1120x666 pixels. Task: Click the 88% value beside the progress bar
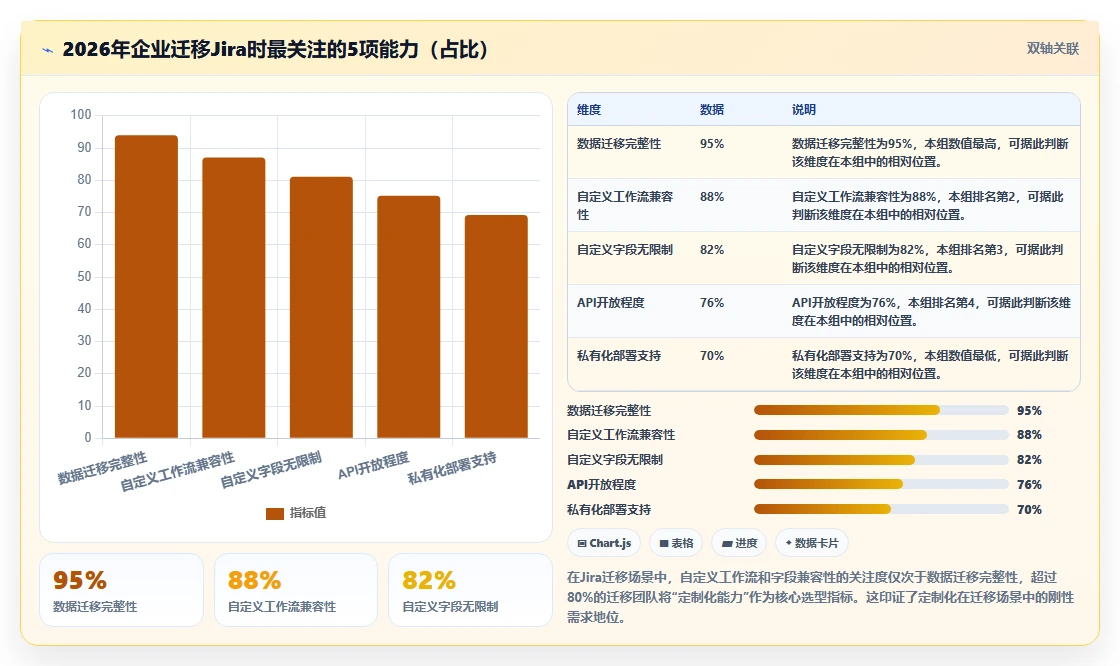1029,434
